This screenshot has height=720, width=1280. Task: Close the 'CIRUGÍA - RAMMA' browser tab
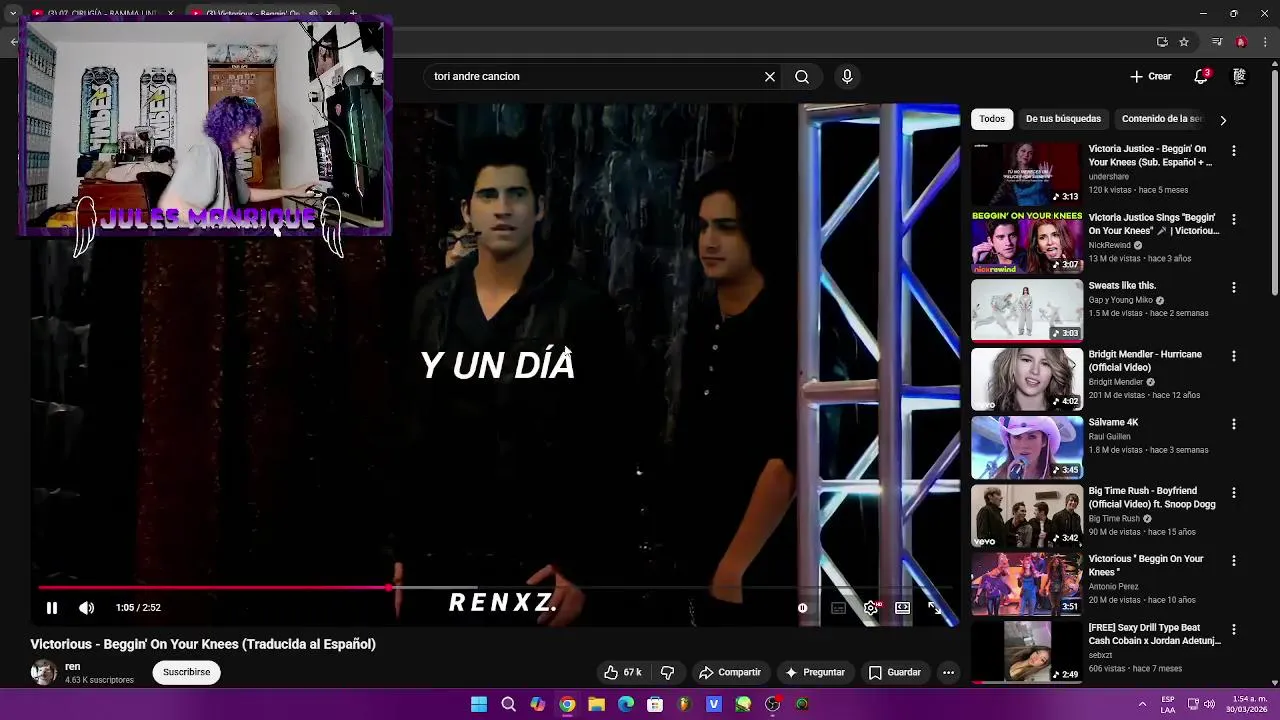click(170, 13)
